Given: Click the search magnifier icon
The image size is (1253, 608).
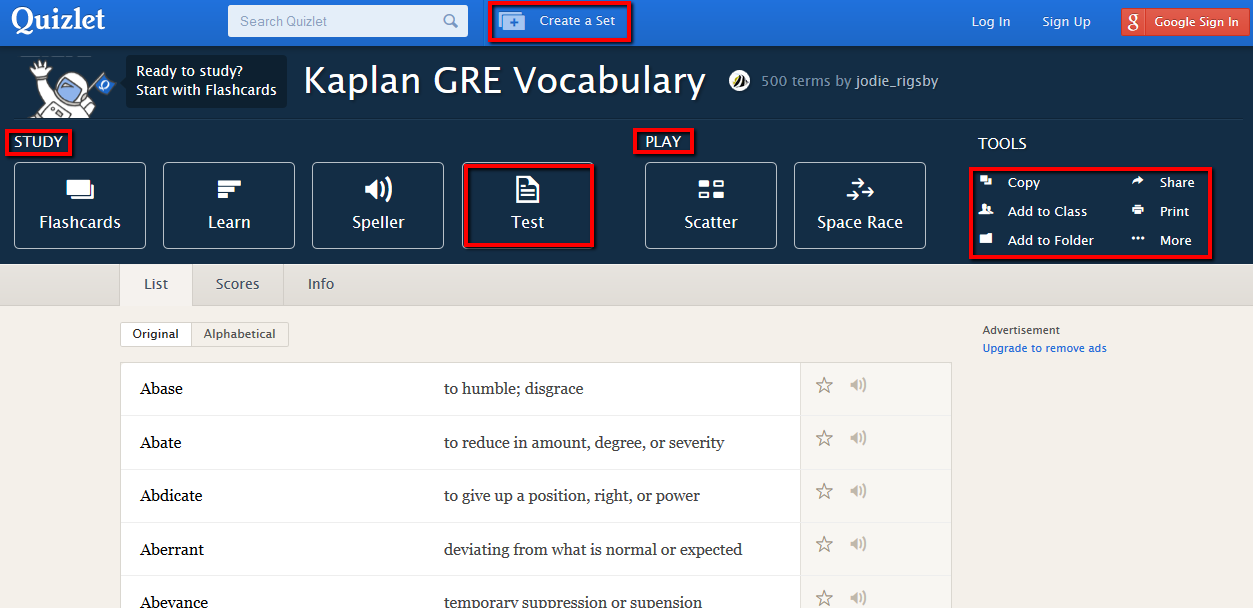Looking at the screenshot, I should click(x=451, y=21).
